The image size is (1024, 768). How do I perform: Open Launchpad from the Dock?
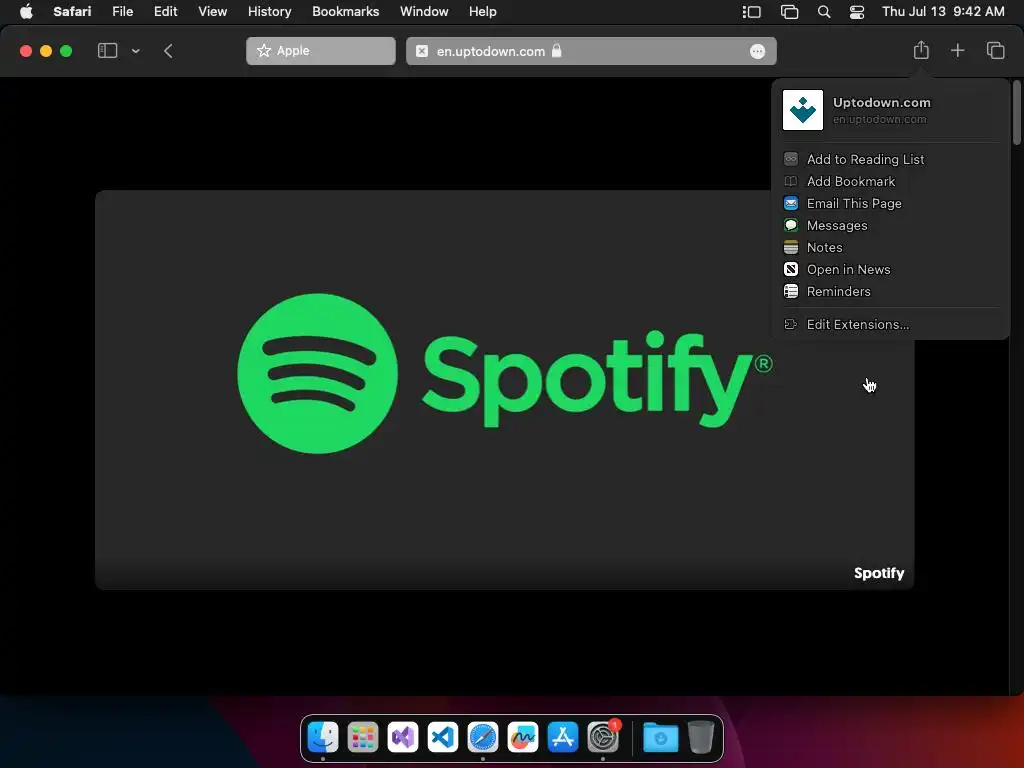362,738
